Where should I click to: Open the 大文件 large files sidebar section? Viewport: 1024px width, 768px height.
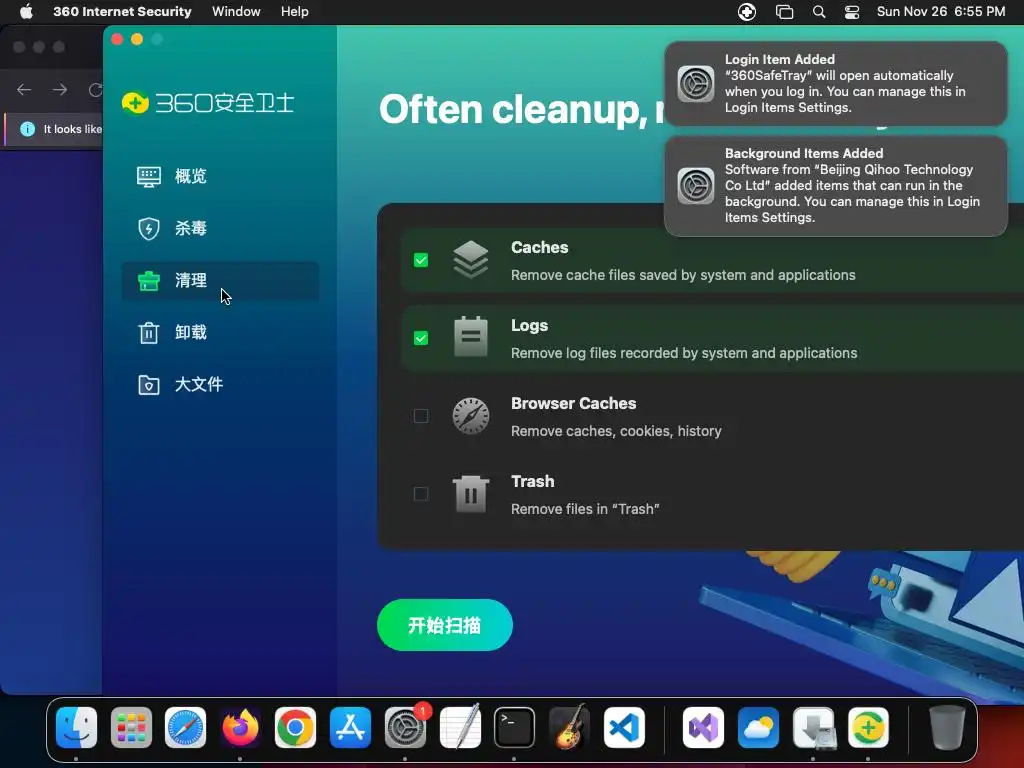[x=220, y=385]
